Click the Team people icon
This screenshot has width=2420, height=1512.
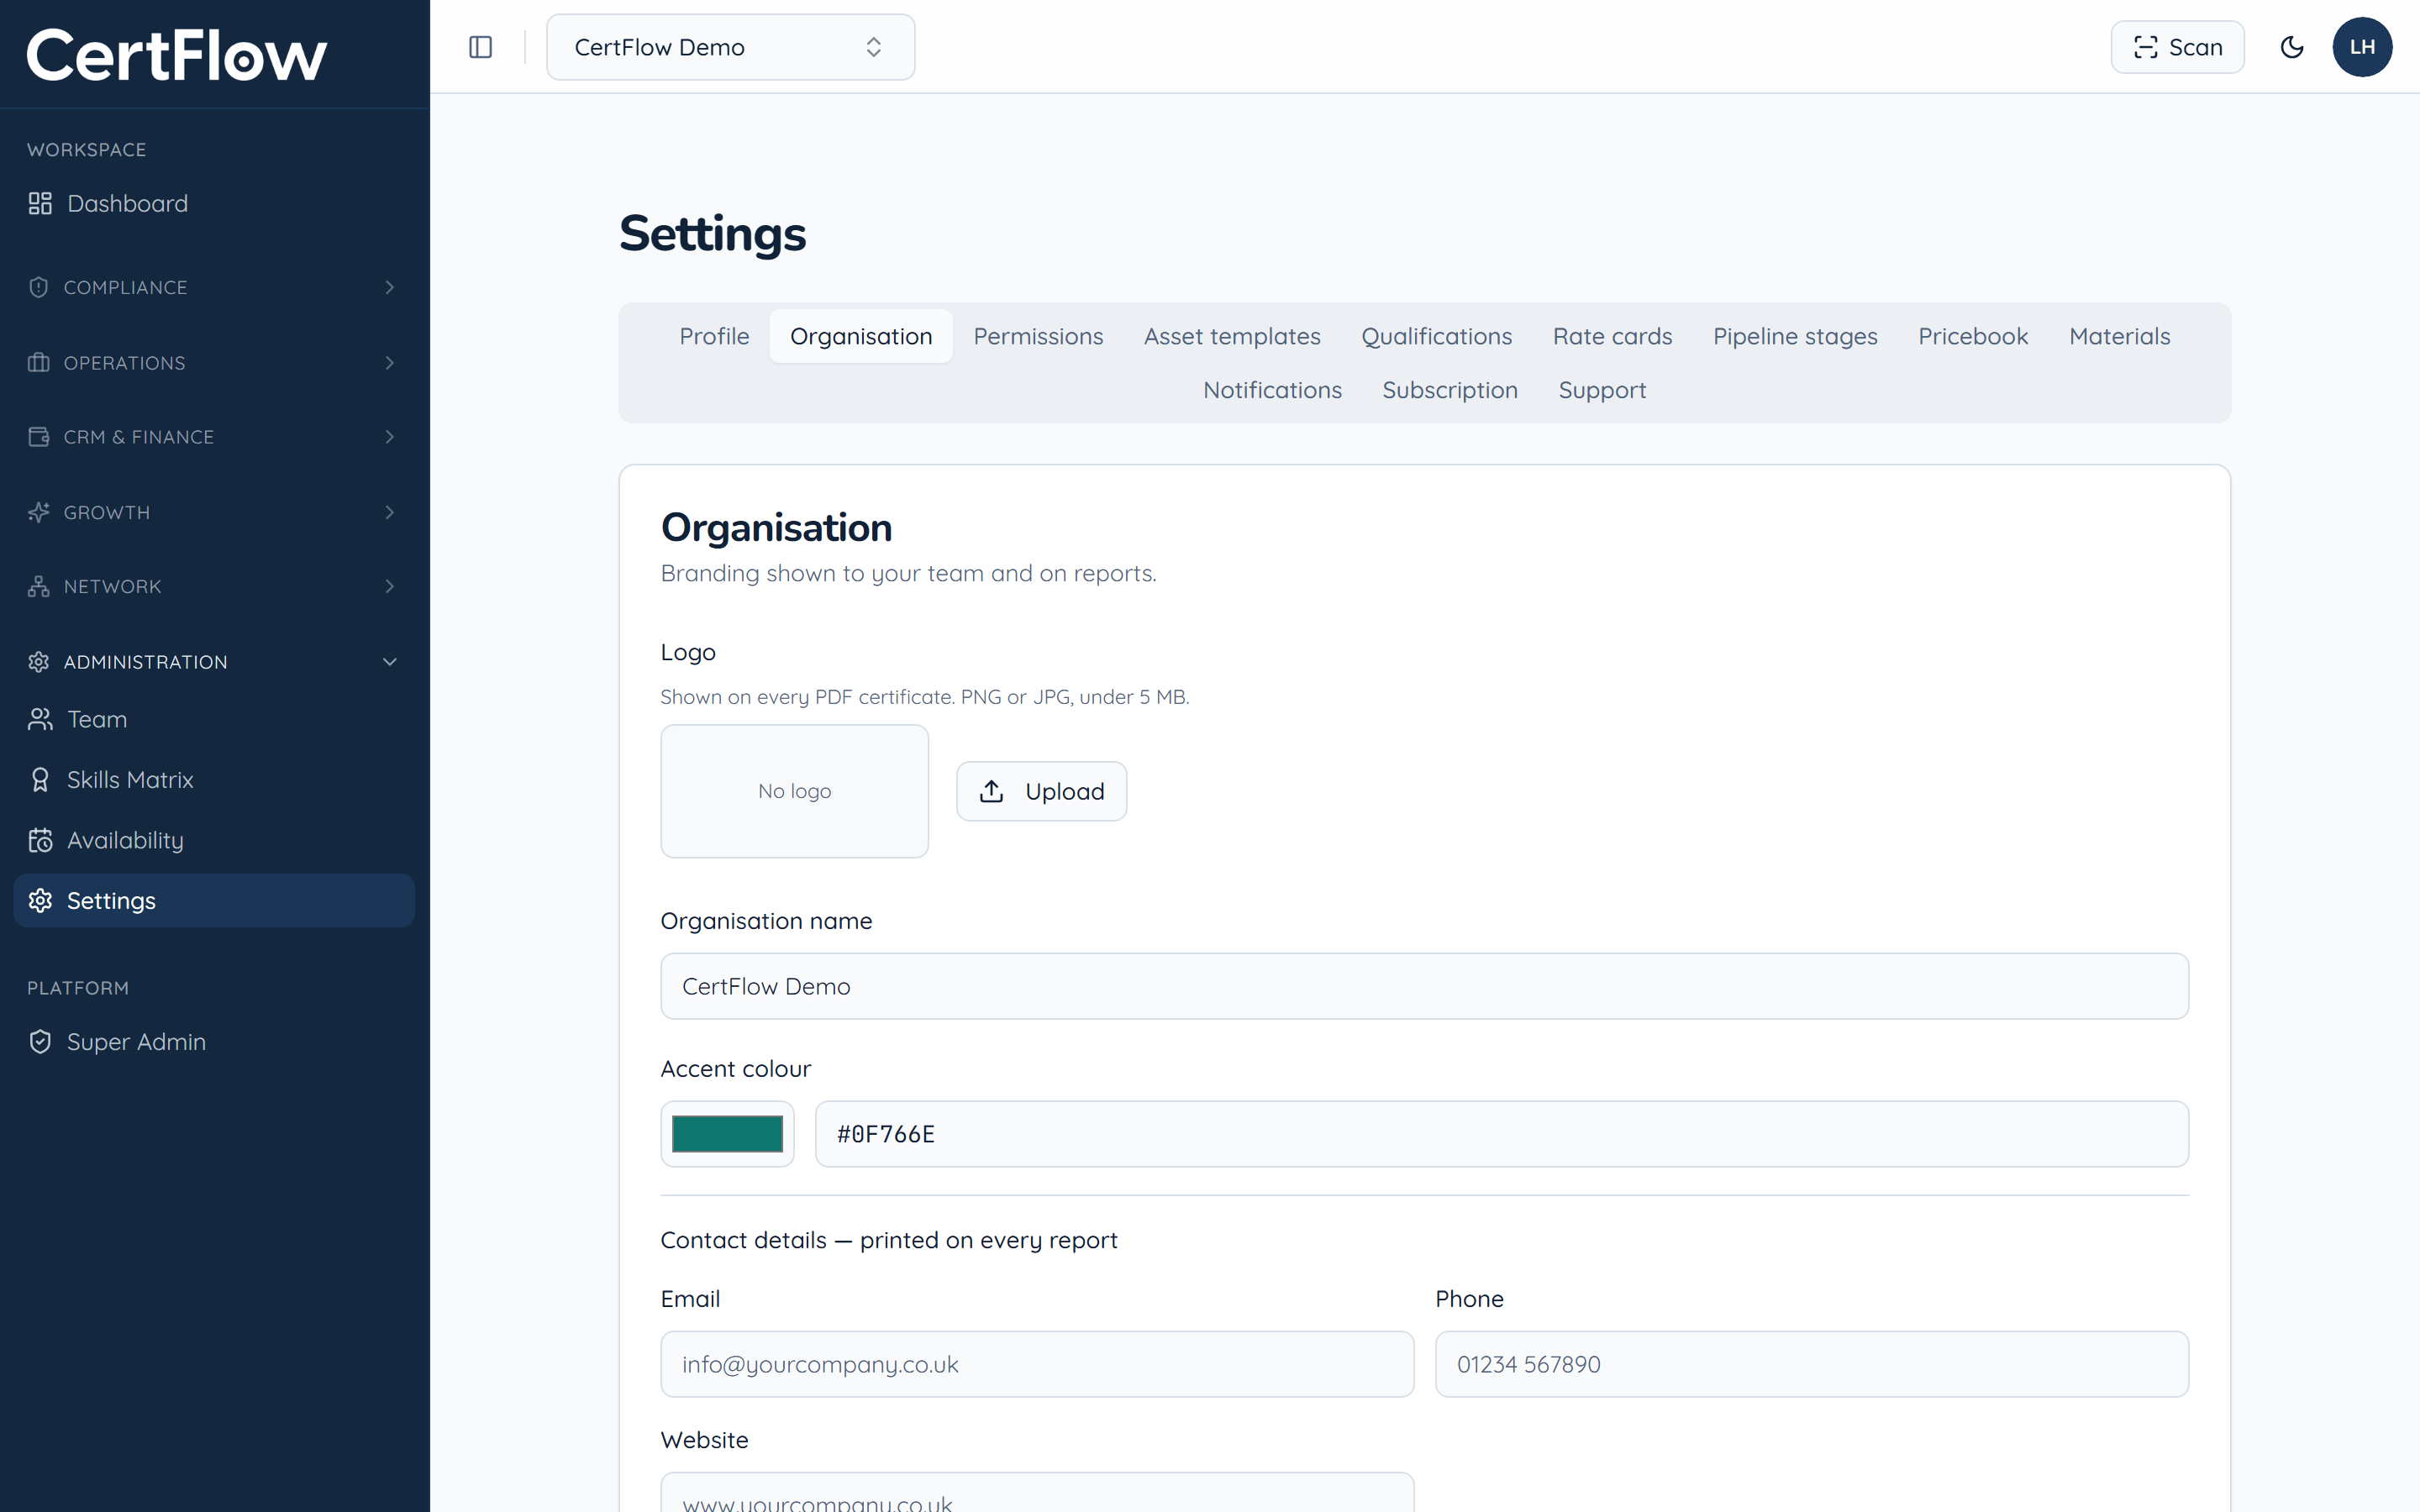coord(40,720)
